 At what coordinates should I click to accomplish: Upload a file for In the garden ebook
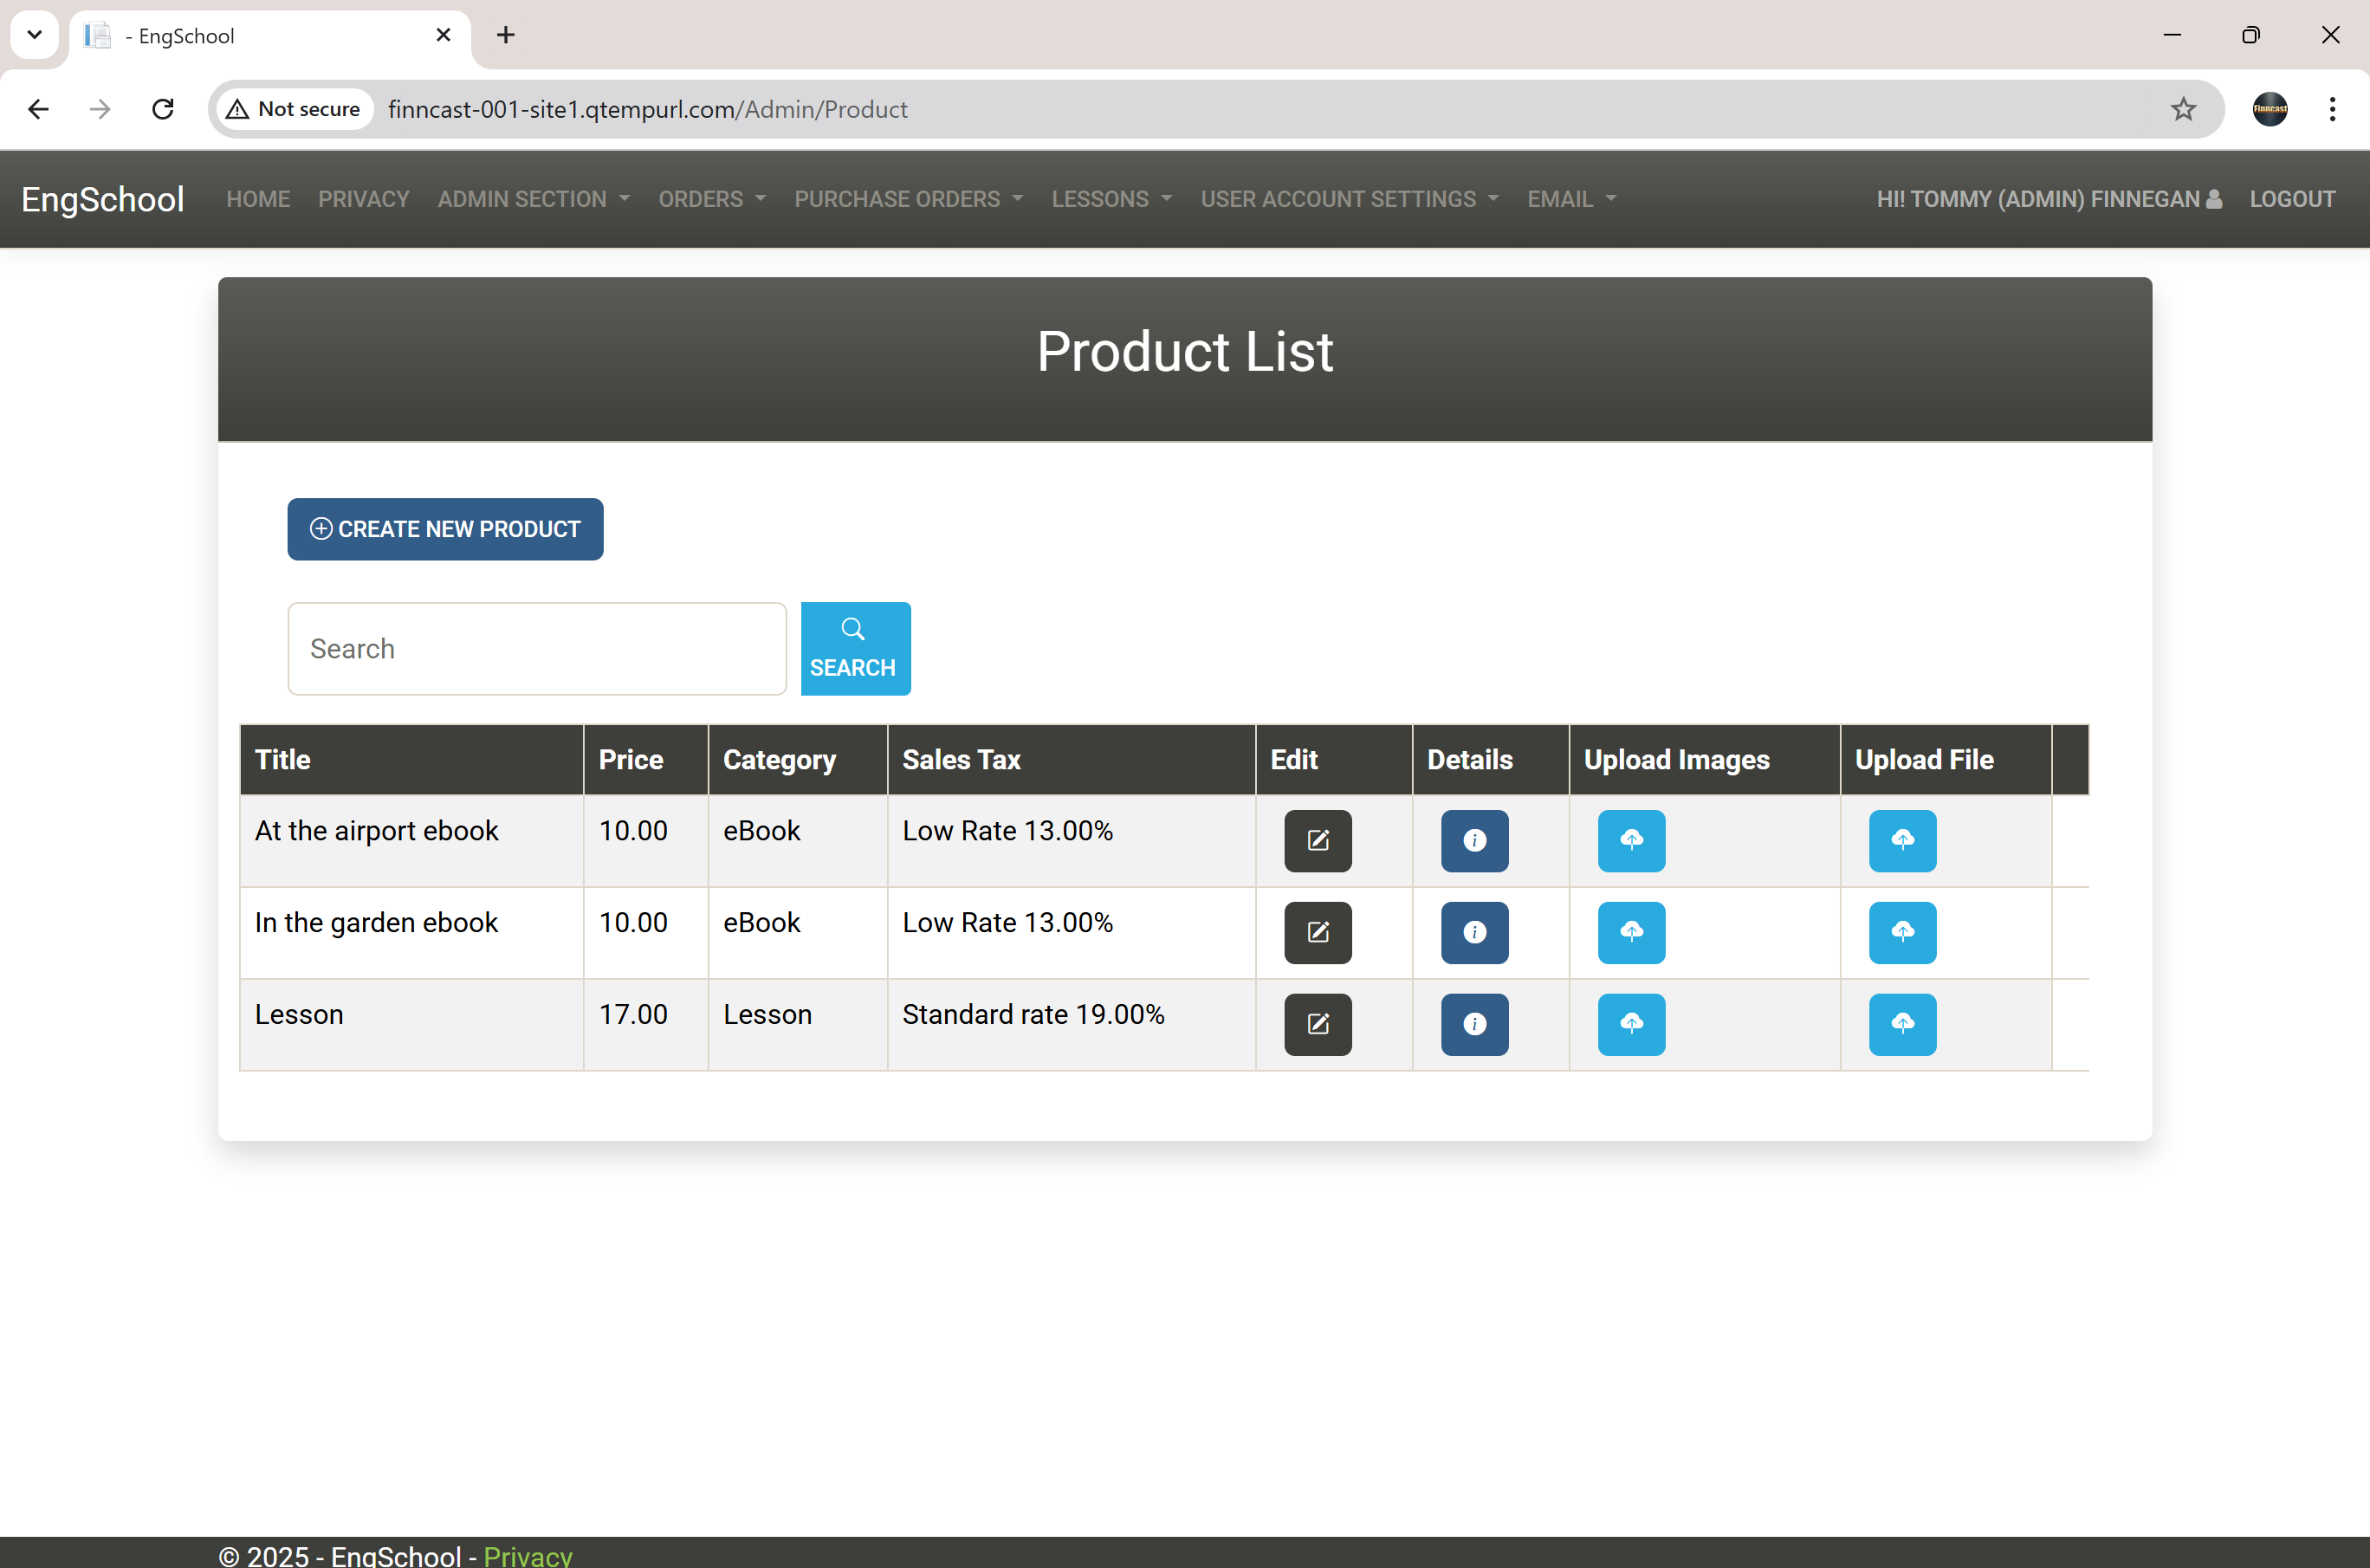(x=1901, y=932)
